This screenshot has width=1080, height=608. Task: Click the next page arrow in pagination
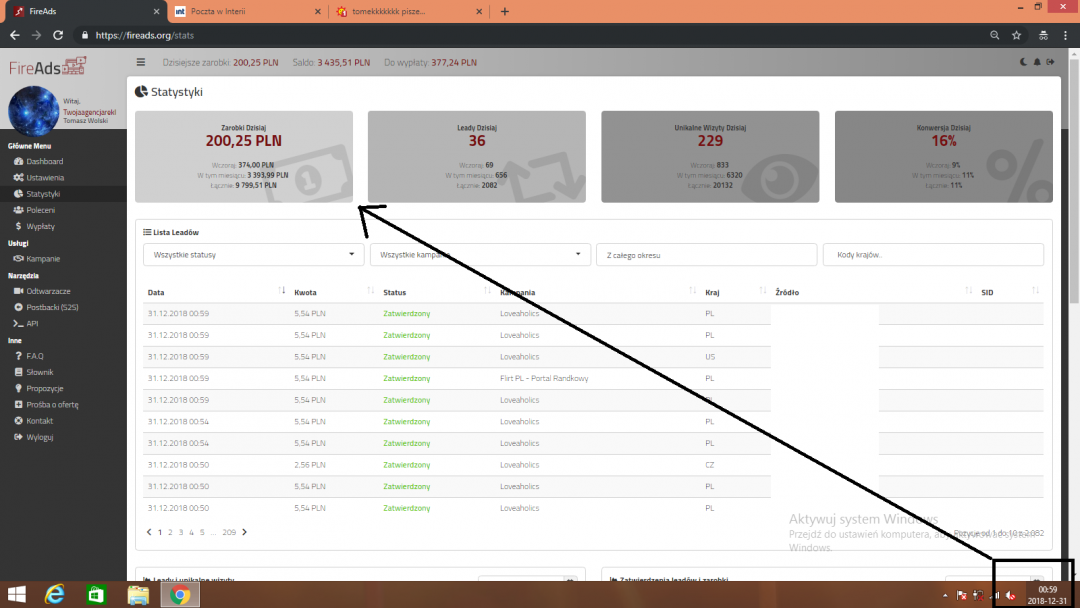click(244, 533)
